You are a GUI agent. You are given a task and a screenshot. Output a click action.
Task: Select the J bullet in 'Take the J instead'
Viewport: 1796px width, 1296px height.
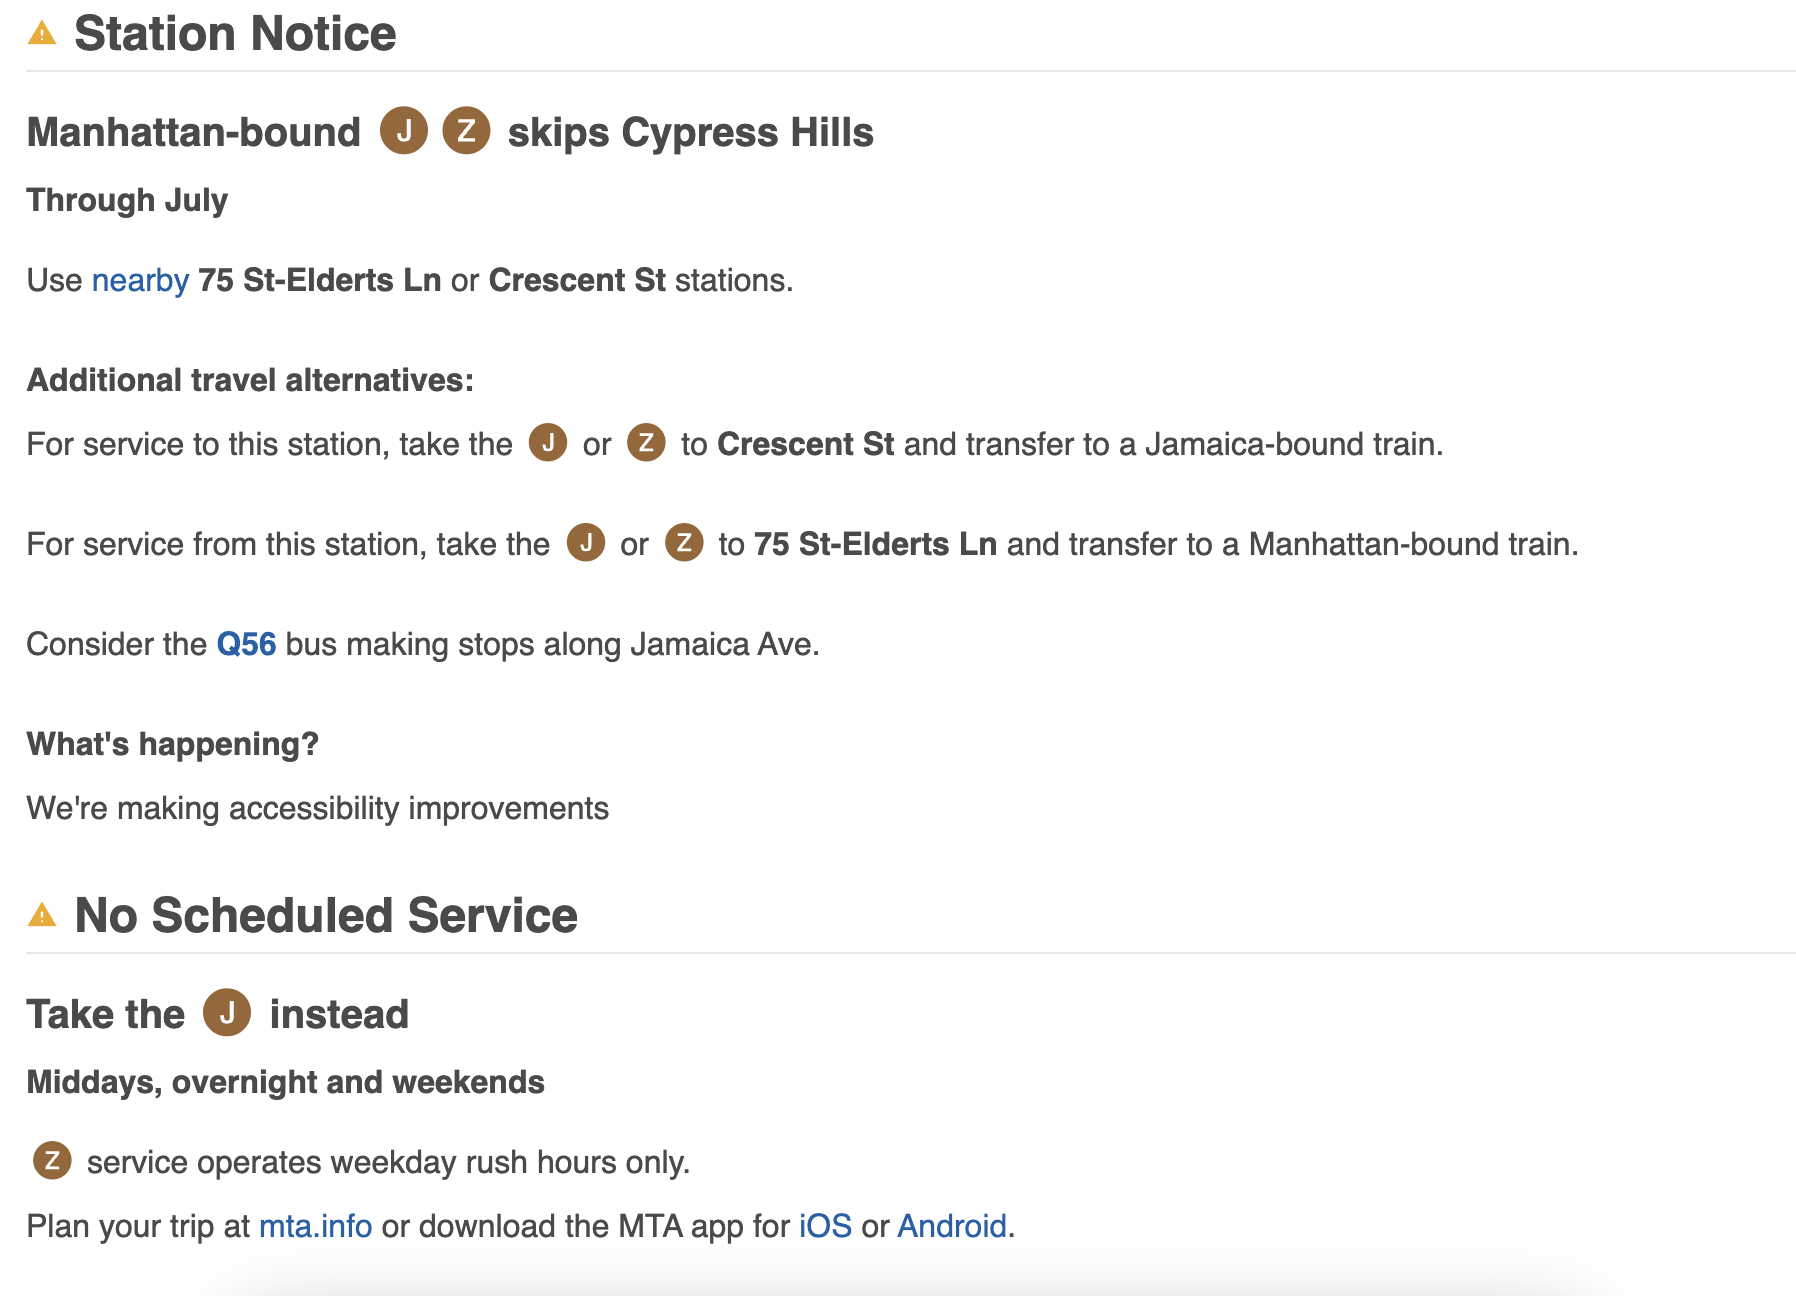[227, 1013]
